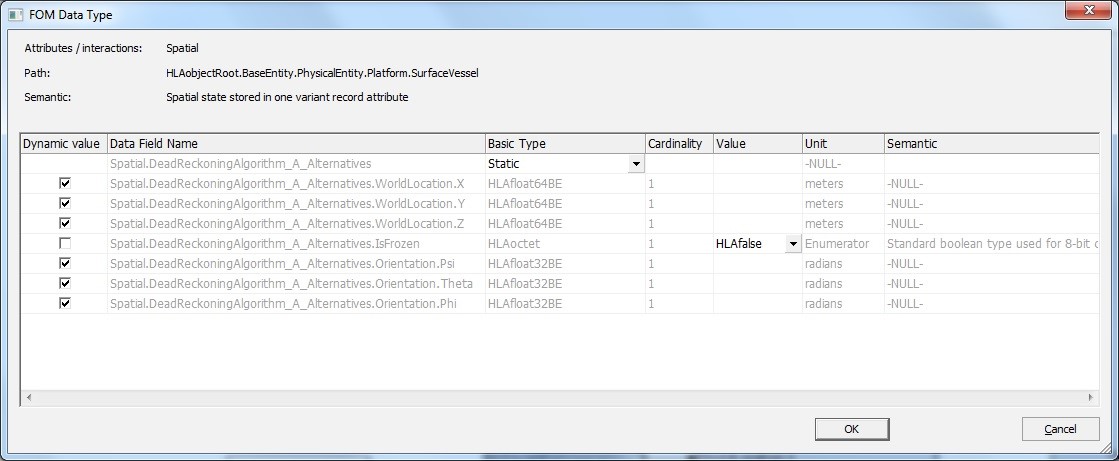This screenshot has width=1119, height=461.
Task: Click the OK button
Action: pos(851,429)
